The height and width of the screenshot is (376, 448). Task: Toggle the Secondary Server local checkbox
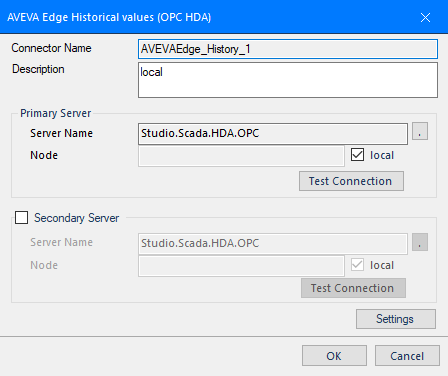point(357,265)
